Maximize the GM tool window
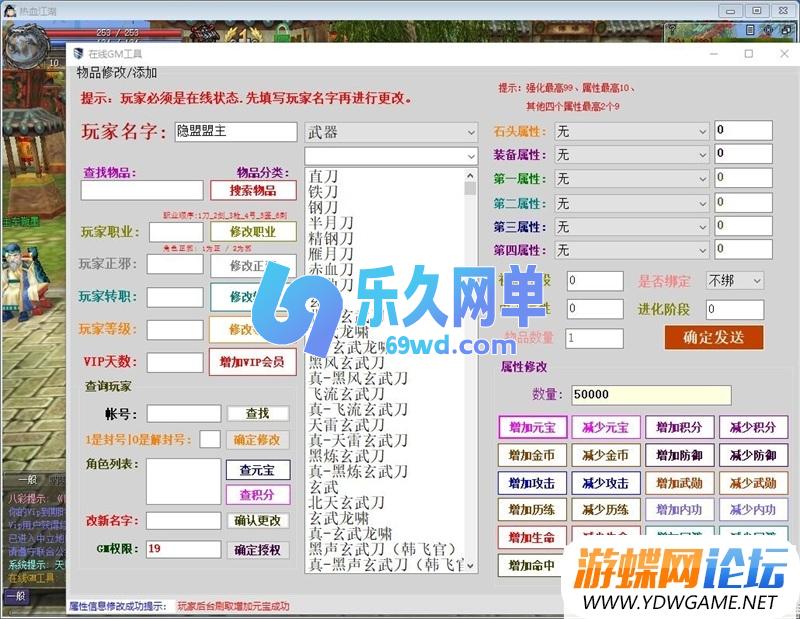 [x=748, y=54]
